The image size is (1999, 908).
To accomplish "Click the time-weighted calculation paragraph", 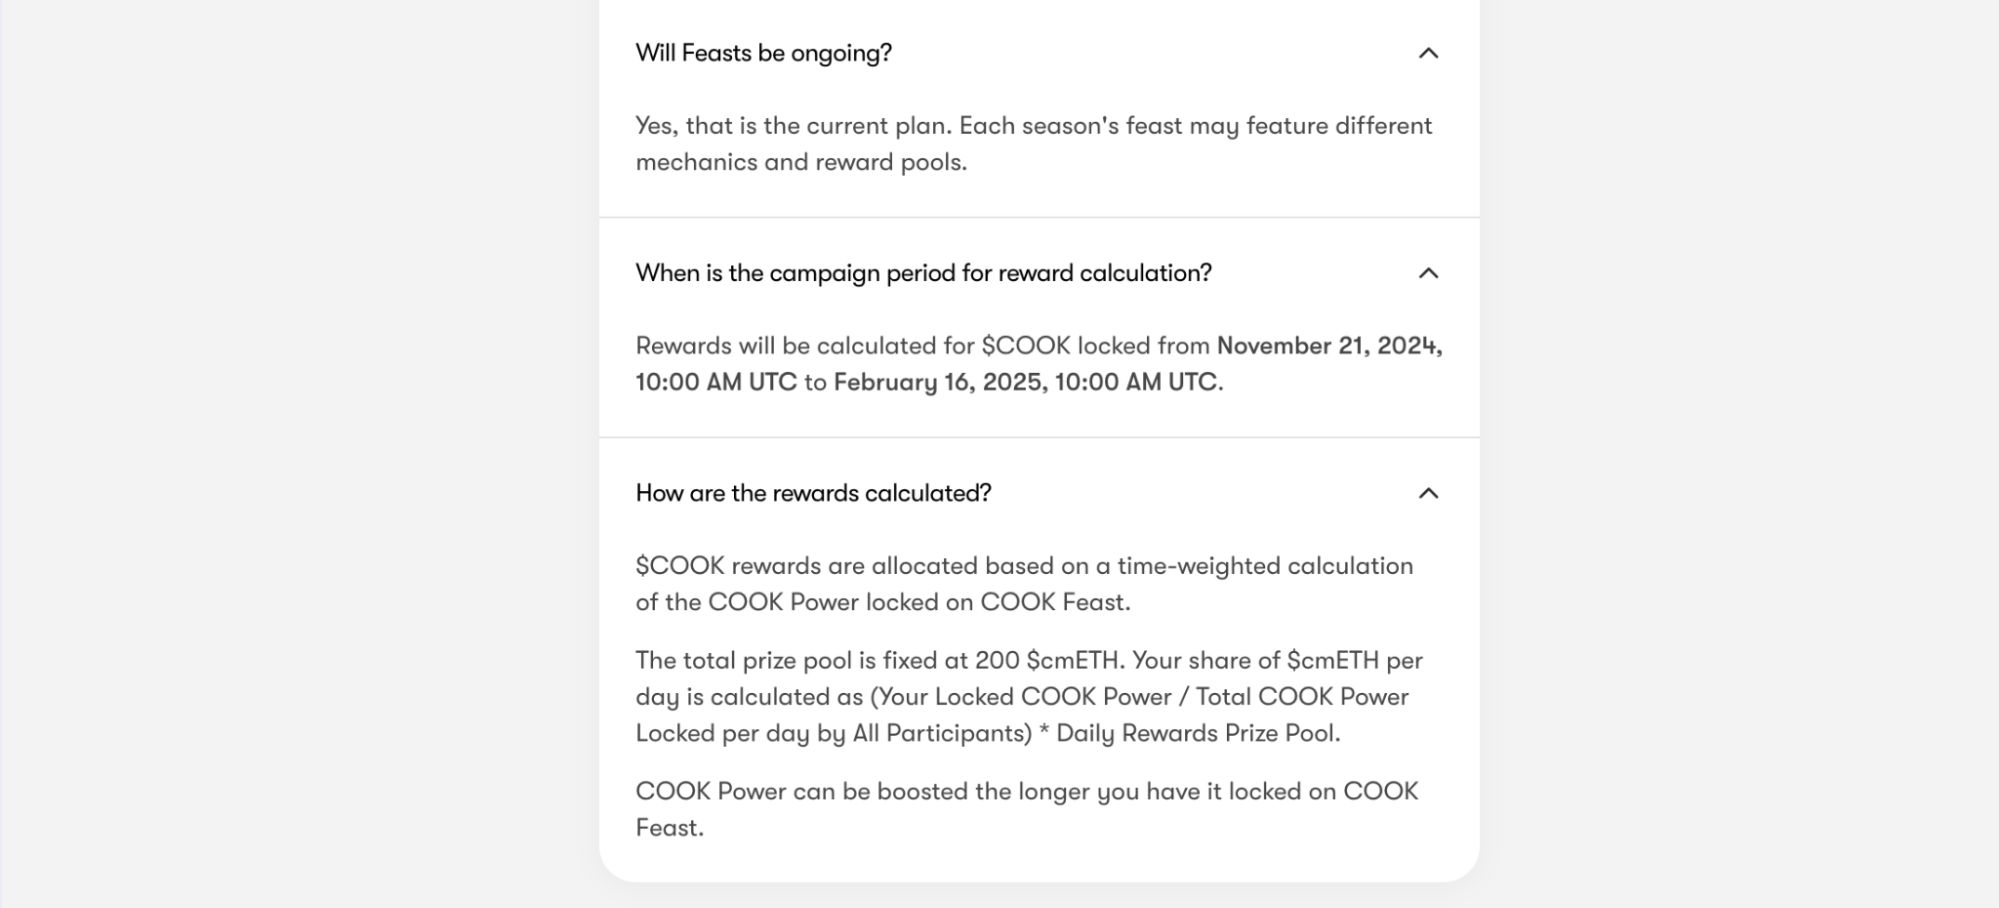I will point(1024,584).
